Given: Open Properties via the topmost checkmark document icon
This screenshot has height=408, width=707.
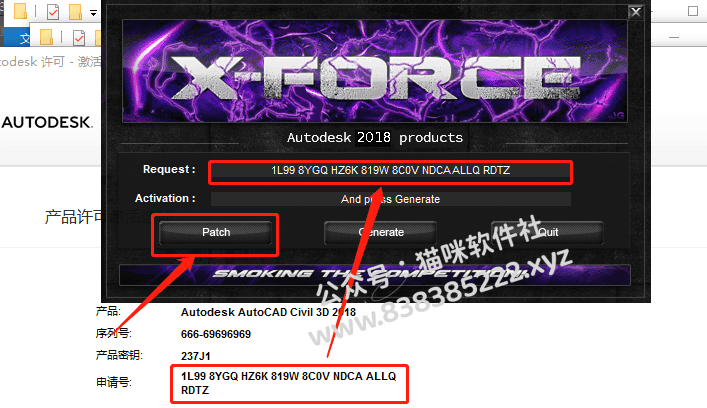Looking at the screenshot, I should pos(53,11).
